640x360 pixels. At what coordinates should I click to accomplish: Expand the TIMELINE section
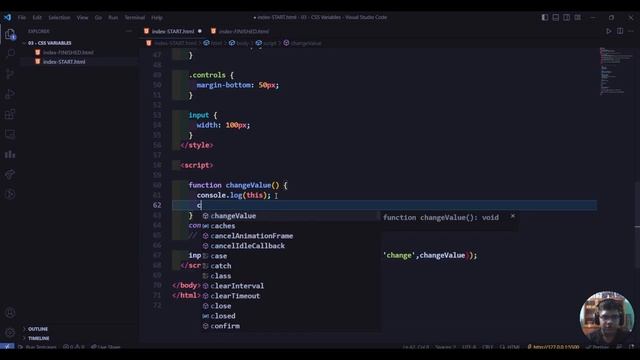[x=78, y=338]
